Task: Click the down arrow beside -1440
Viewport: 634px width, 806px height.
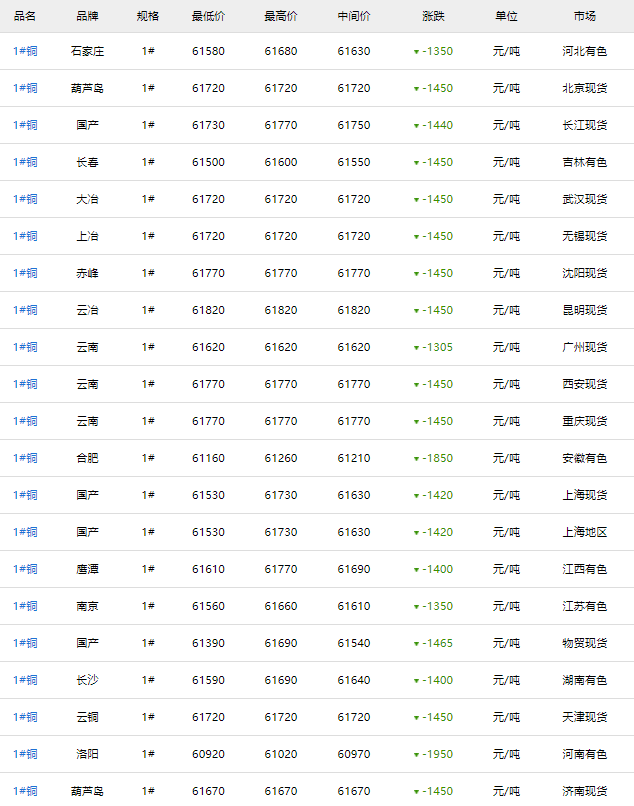Action: 416,126
